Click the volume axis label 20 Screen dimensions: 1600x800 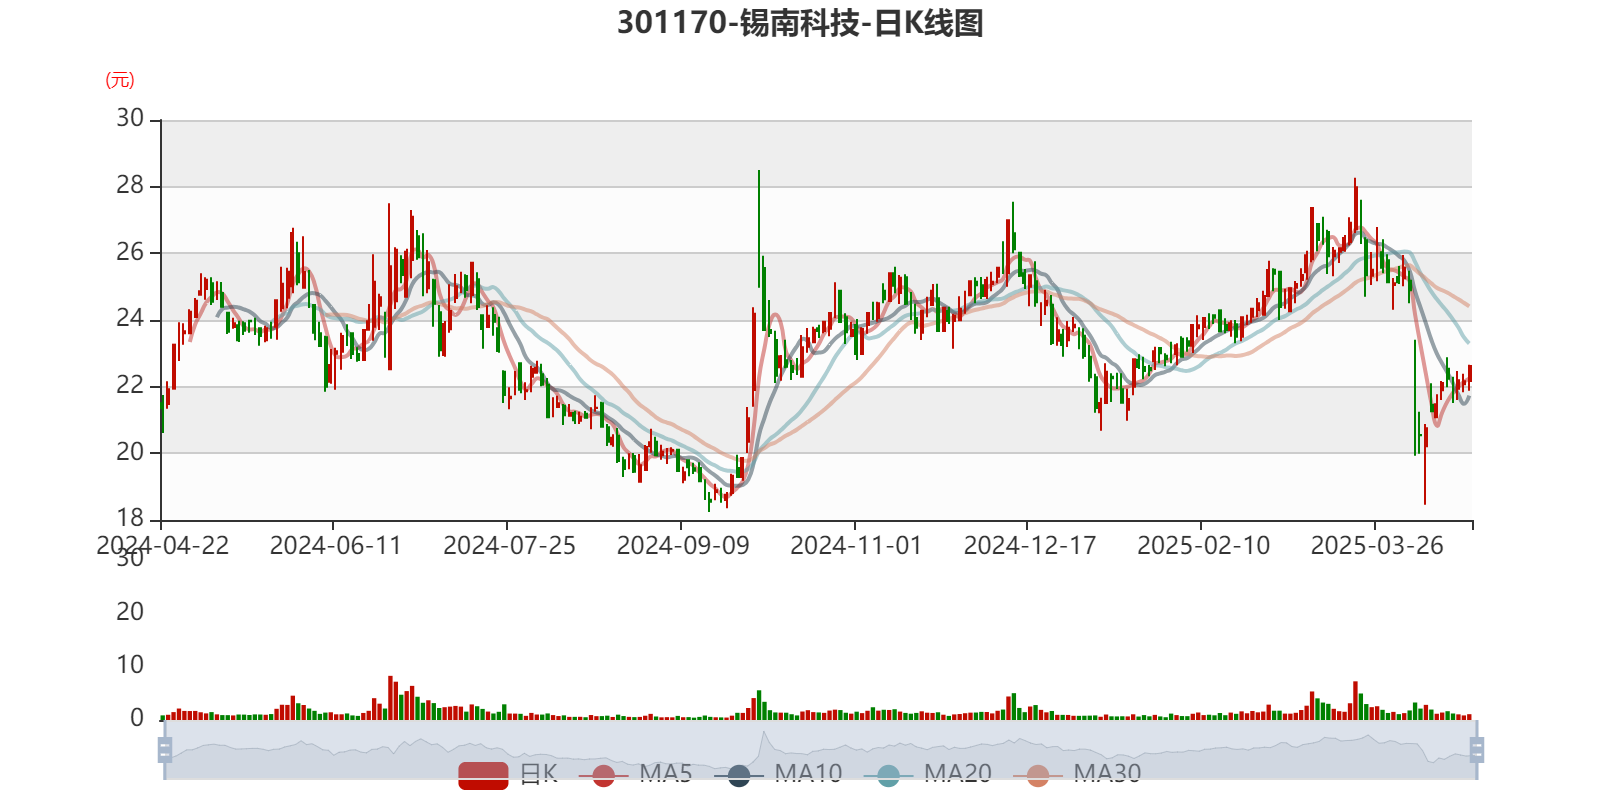tap(130, 612)
